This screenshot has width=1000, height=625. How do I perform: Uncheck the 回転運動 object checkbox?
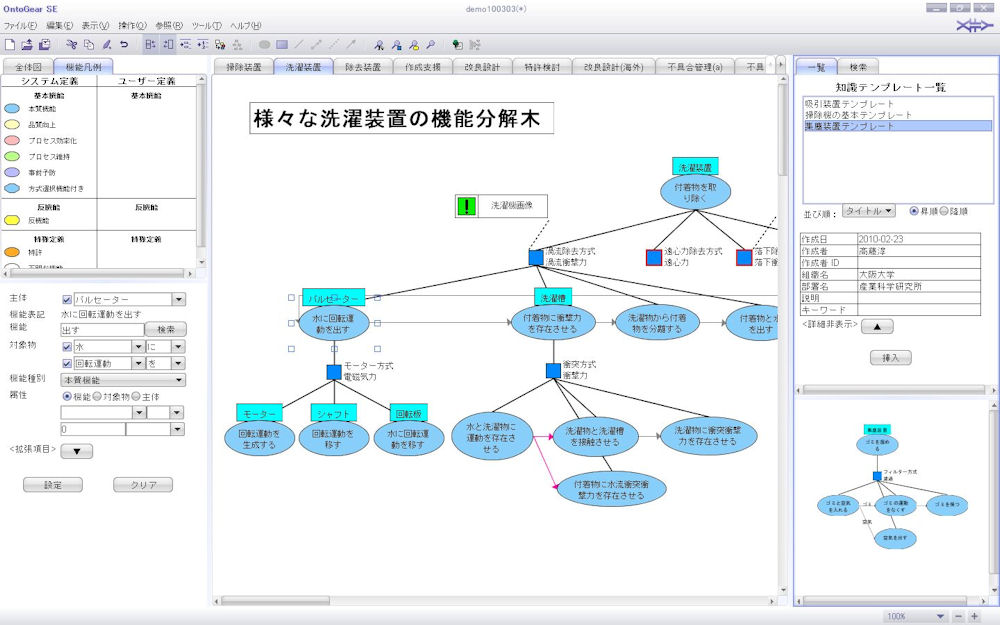[67, 363]
